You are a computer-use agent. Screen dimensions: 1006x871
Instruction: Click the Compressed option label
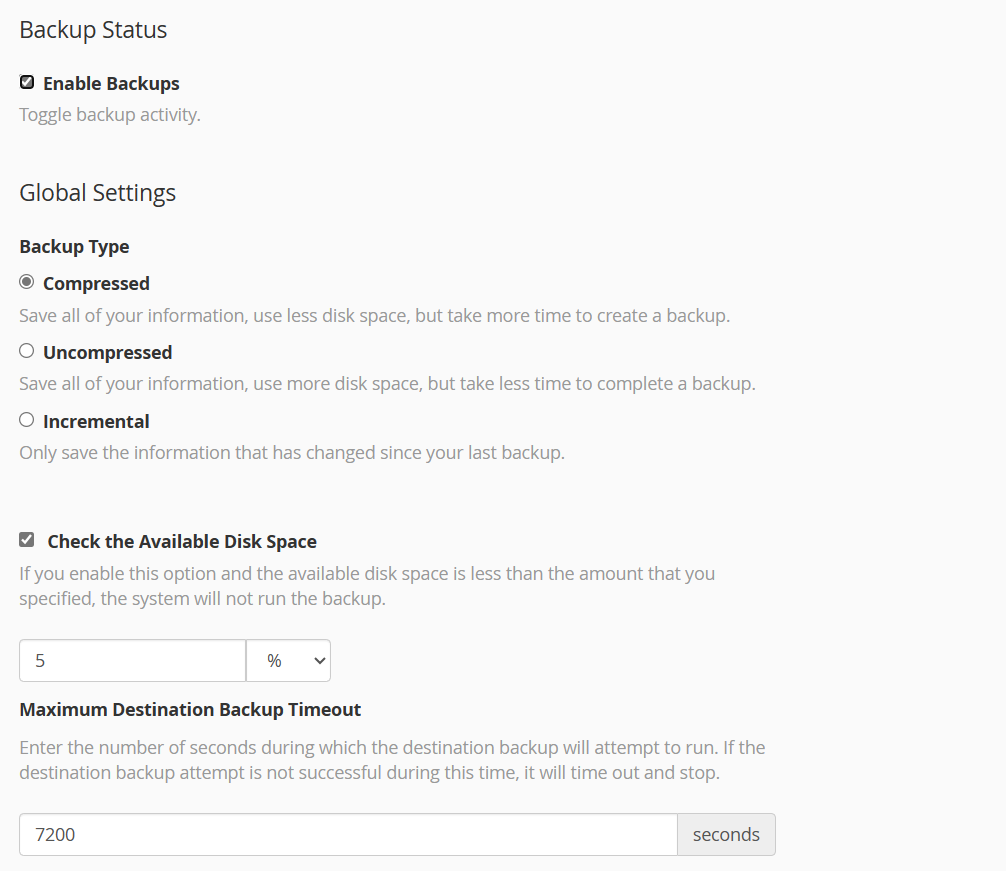[96, 284]
